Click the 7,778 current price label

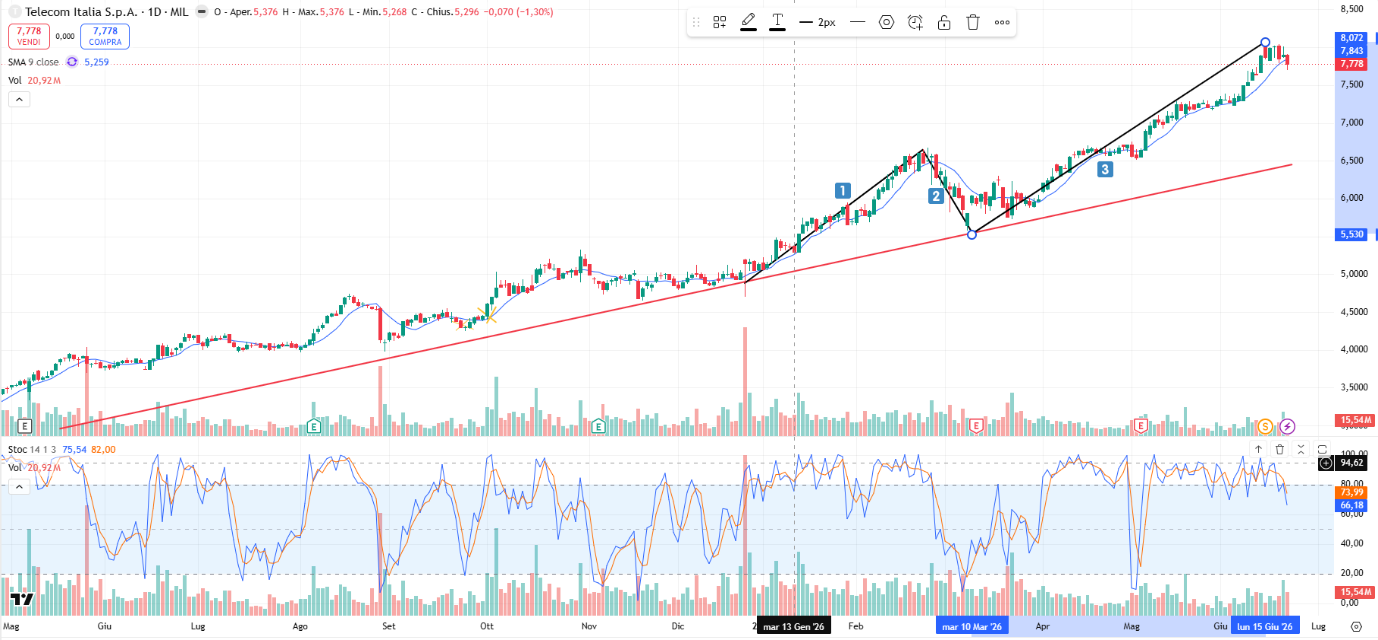click(1352, 64)
